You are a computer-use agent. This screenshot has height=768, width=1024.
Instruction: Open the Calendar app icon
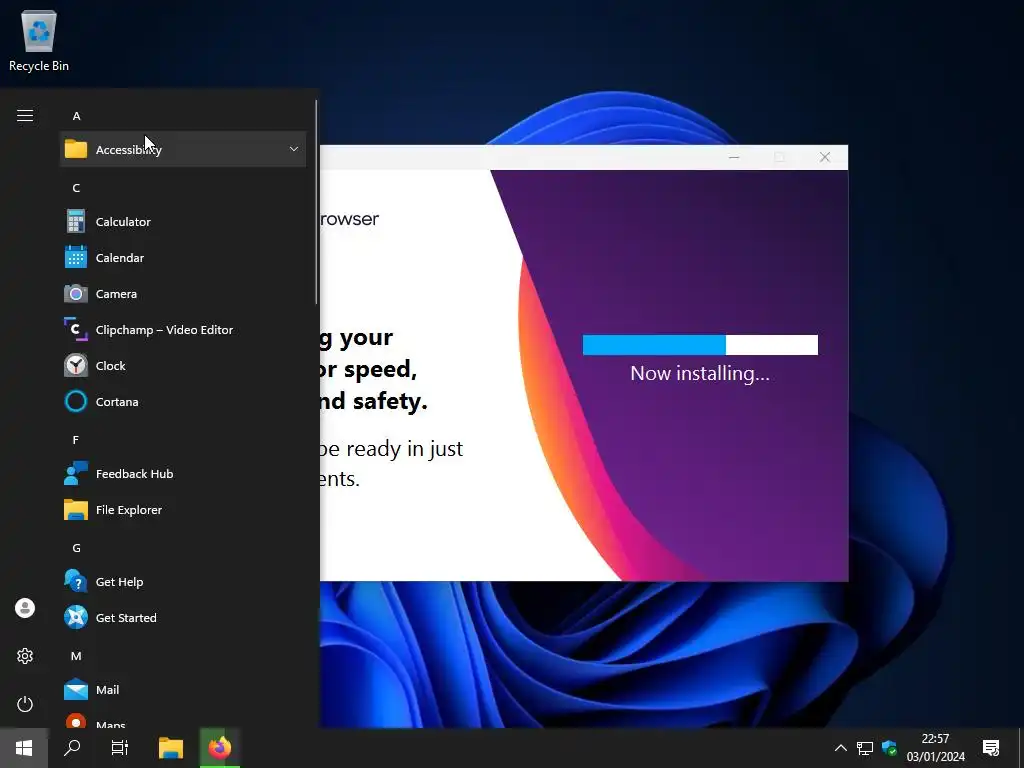pyautogui.click(x=76, y=257)
